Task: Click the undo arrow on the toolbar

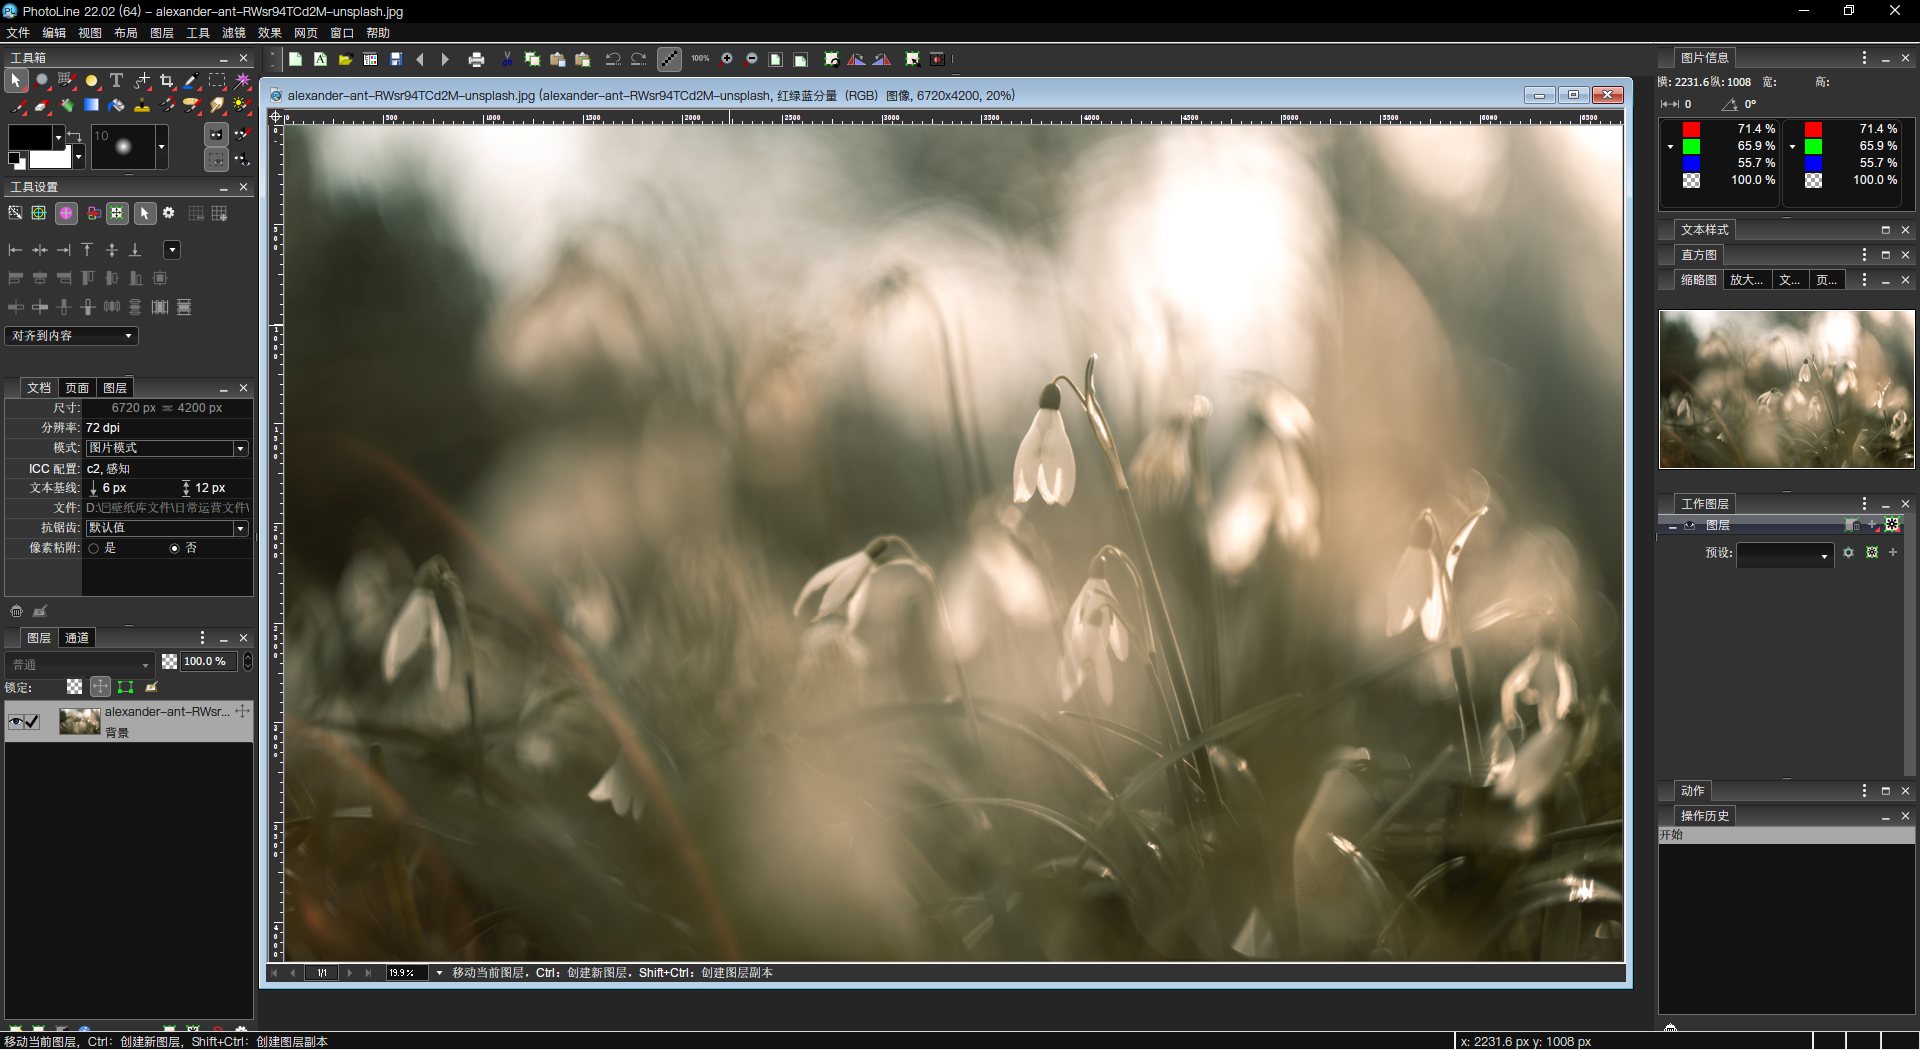Action: (614, 59)
